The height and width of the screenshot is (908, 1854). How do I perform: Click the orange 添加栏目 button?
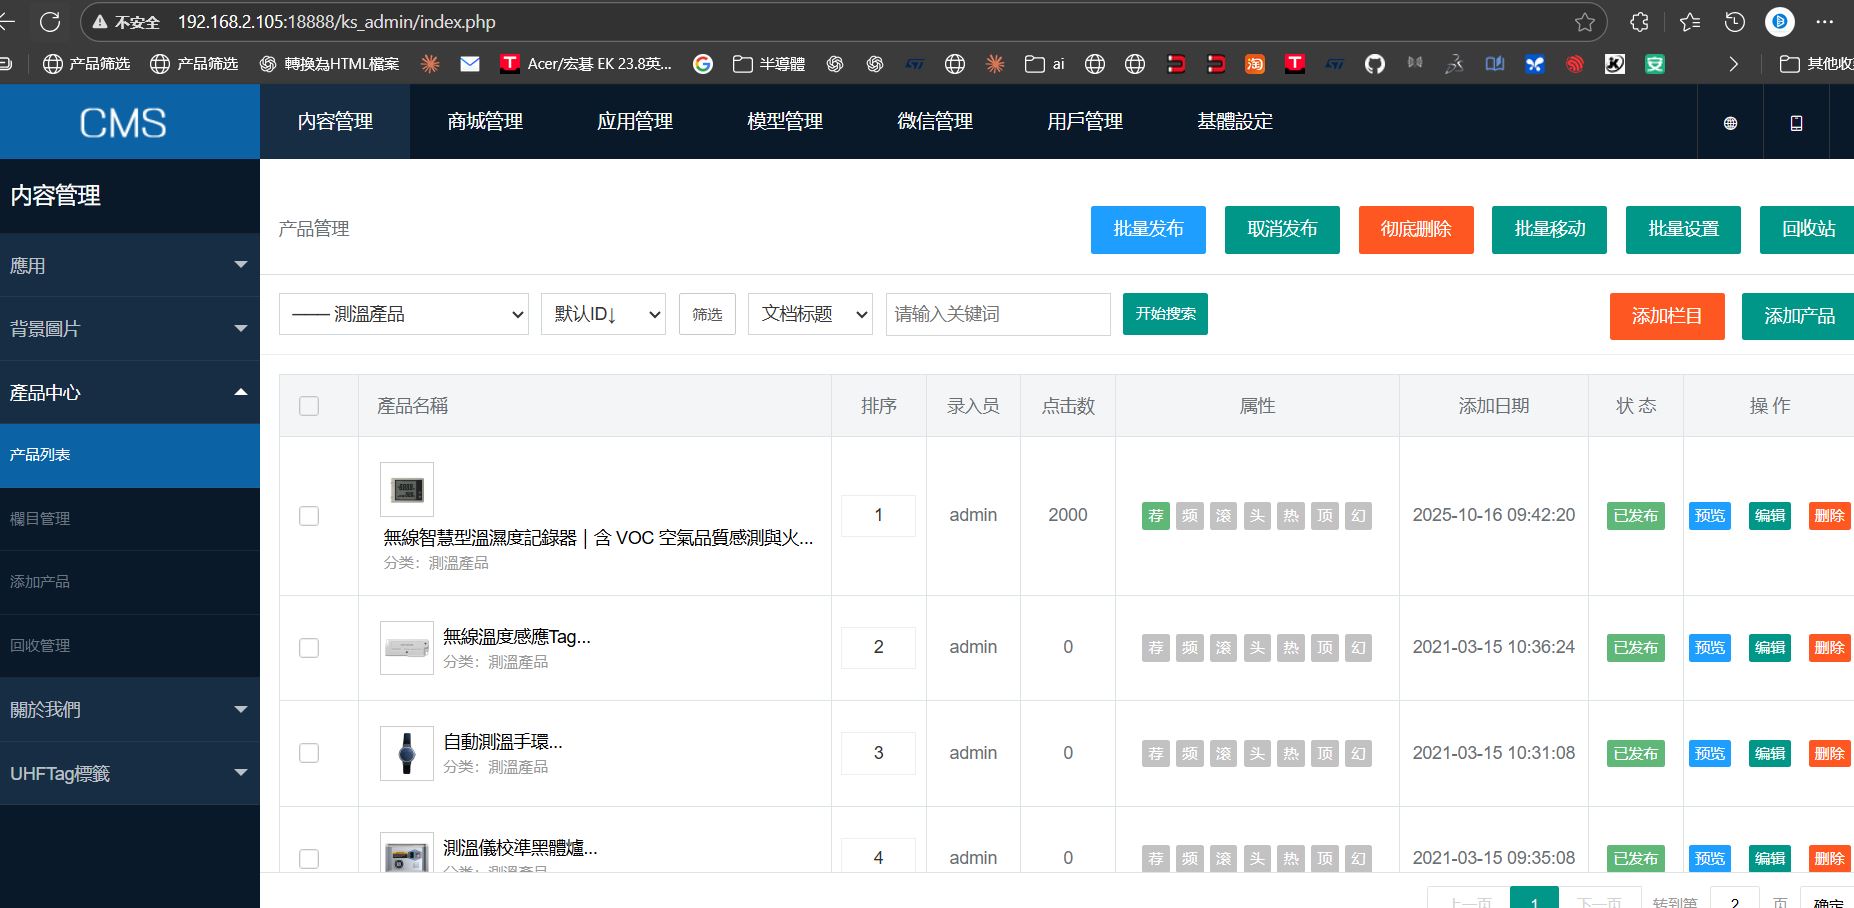tap(1666, 316)
